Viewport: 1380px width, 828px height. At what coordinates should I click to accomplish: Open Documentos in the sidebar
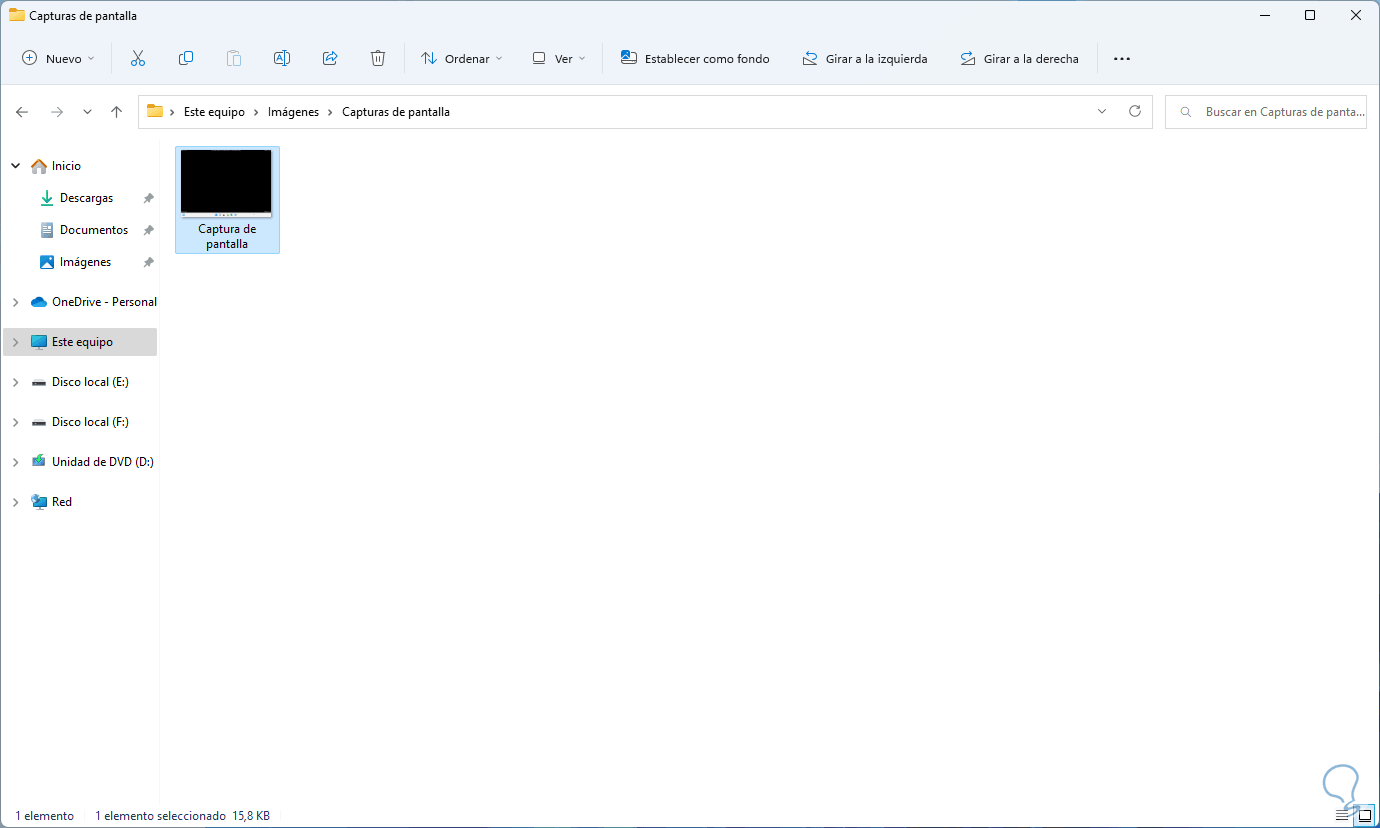tap(94, 230)
